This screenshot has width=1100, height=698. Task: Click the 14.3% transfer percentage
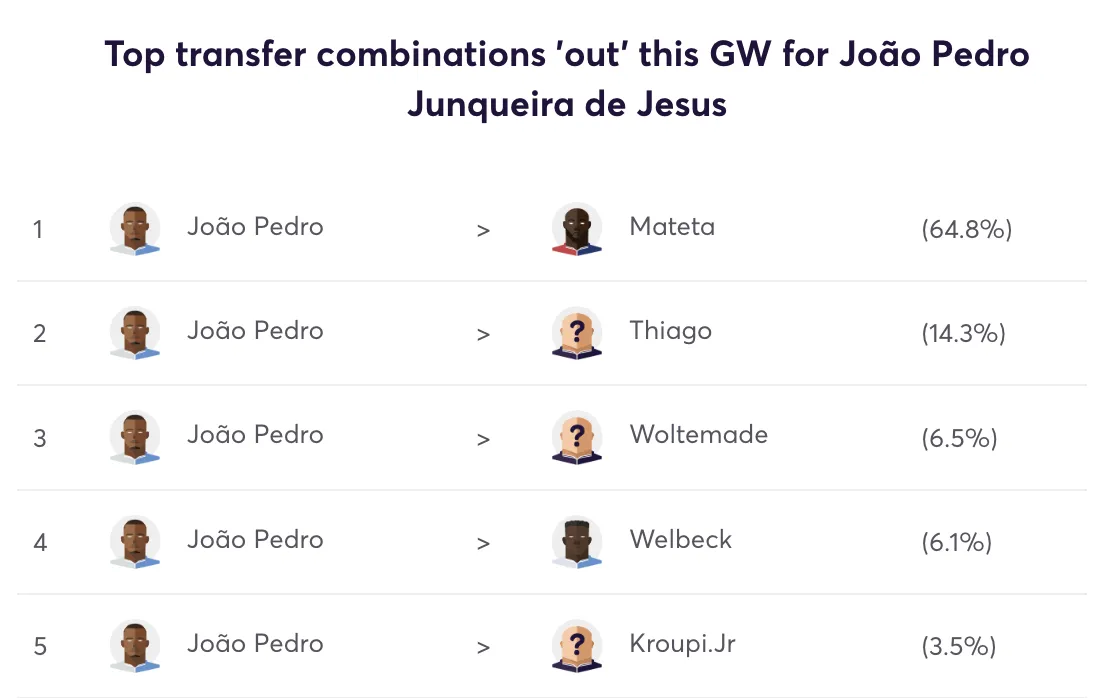tap(963, 334)
